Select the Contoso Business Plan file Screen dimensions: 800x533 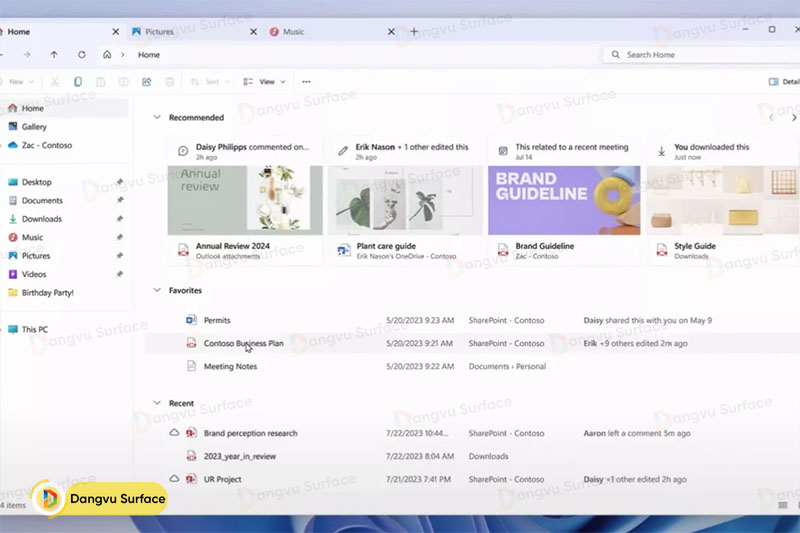[472, 343]
